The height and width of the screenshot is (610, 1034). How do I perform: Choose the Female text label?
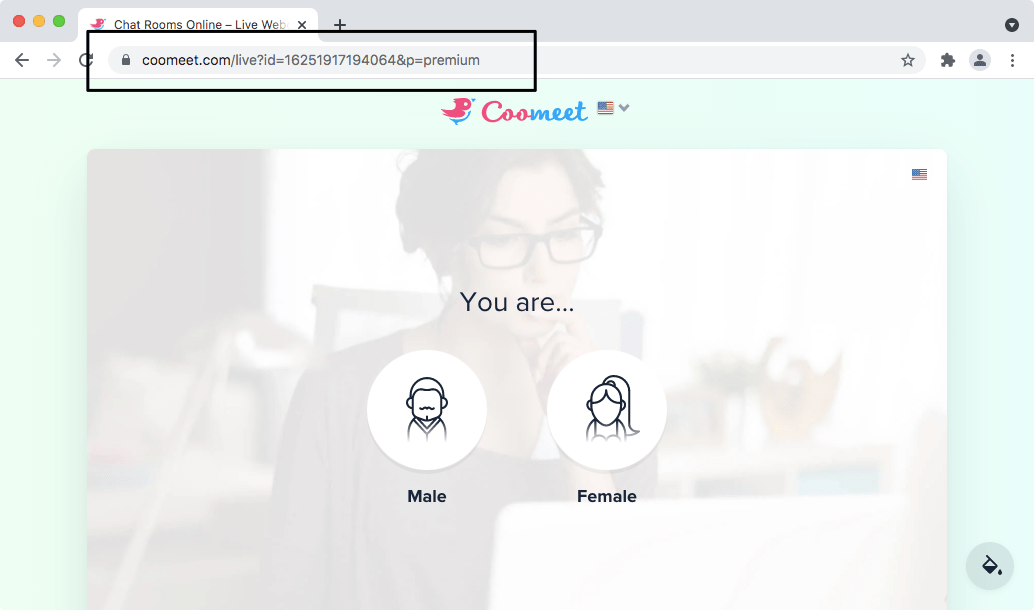tap(607, 496)
